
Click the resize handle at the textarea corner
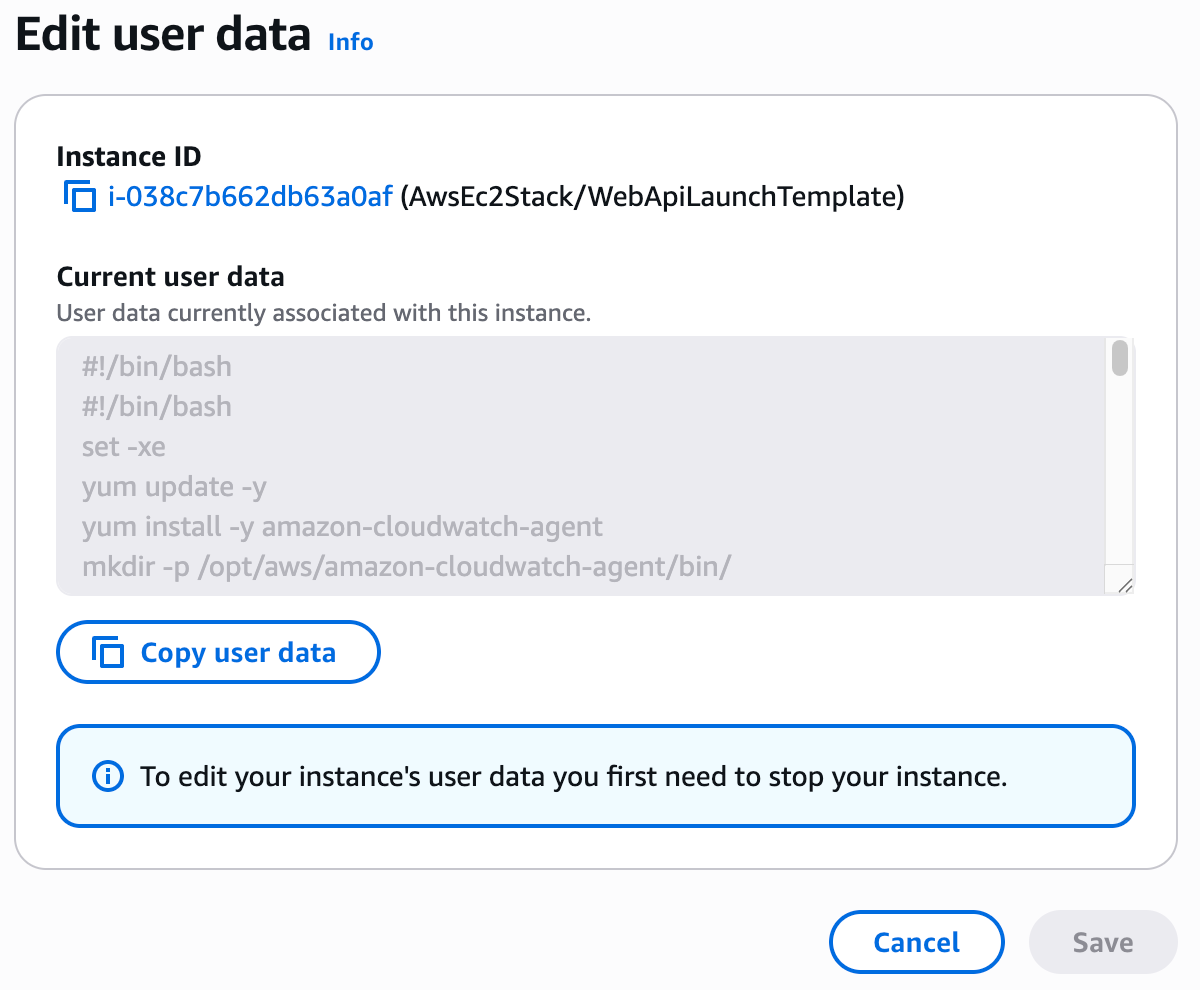[x=1124, y=585]
